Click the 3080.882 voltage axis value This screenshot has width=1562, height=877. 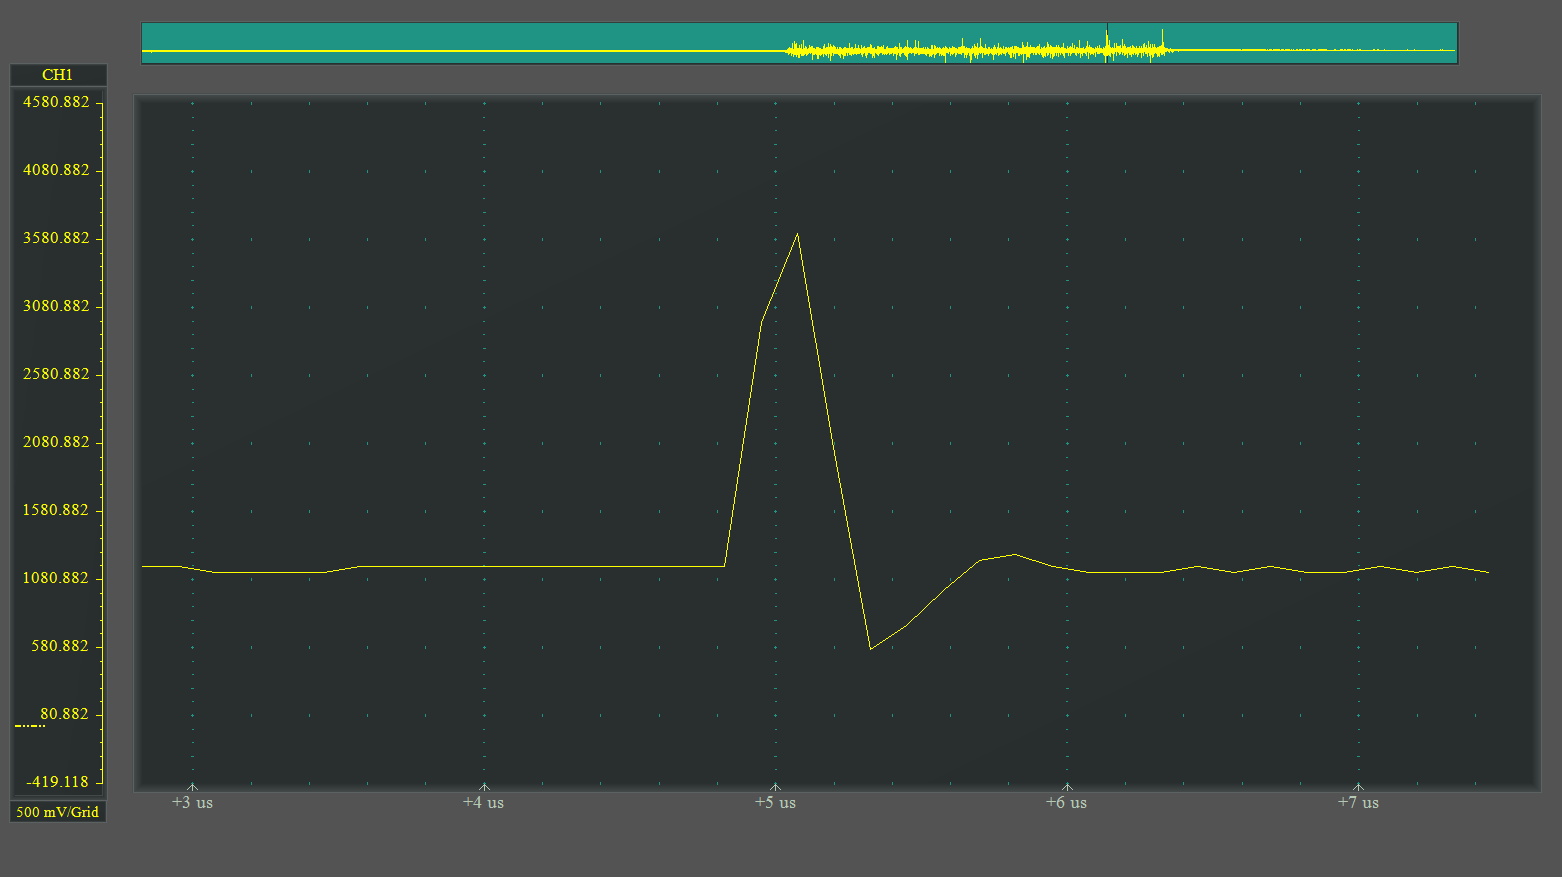click(56, 306)
